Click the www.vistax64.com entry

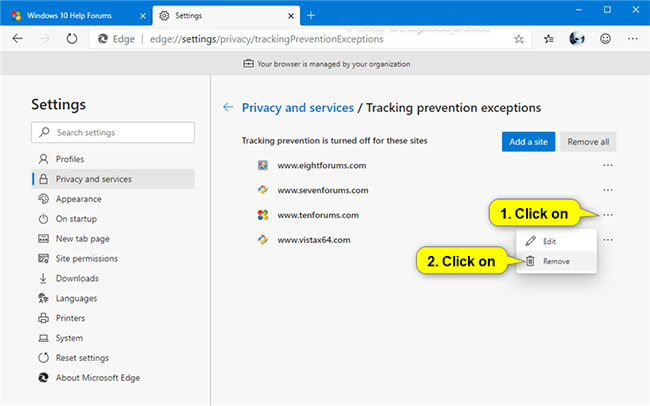[x=314, y=240]
